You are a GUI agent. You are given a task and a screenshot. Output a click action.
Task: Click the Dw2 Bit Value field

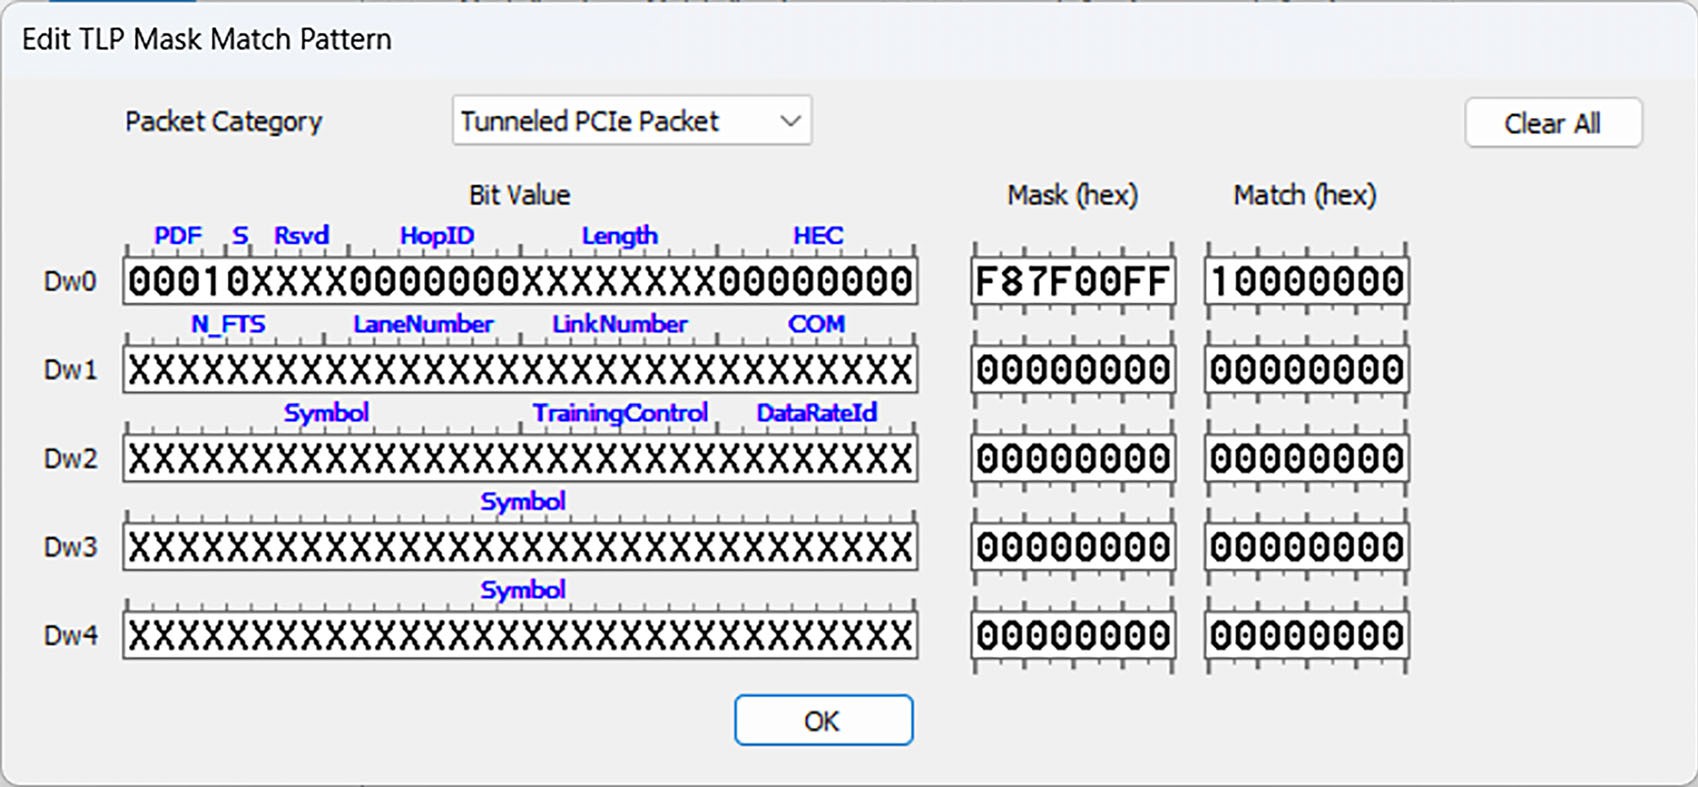[520, 458]
